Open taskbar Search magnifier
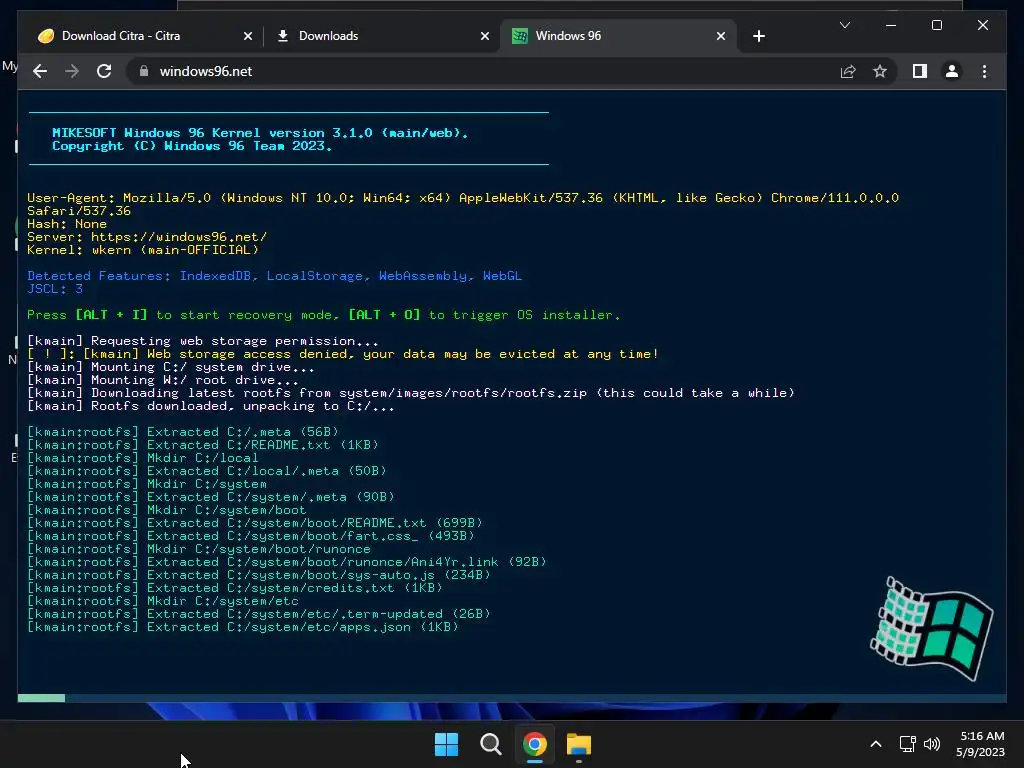Image resolution: width=1024 pixels, height=768 pixels. (490, 744)
